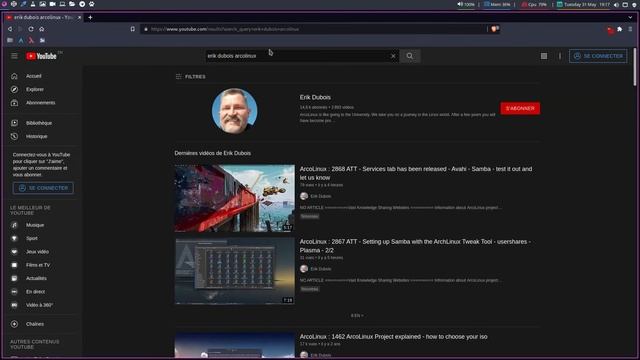This screenshot has width=640, height=360.
Task: Open new browser tab
Action: (x=90, y=18)
